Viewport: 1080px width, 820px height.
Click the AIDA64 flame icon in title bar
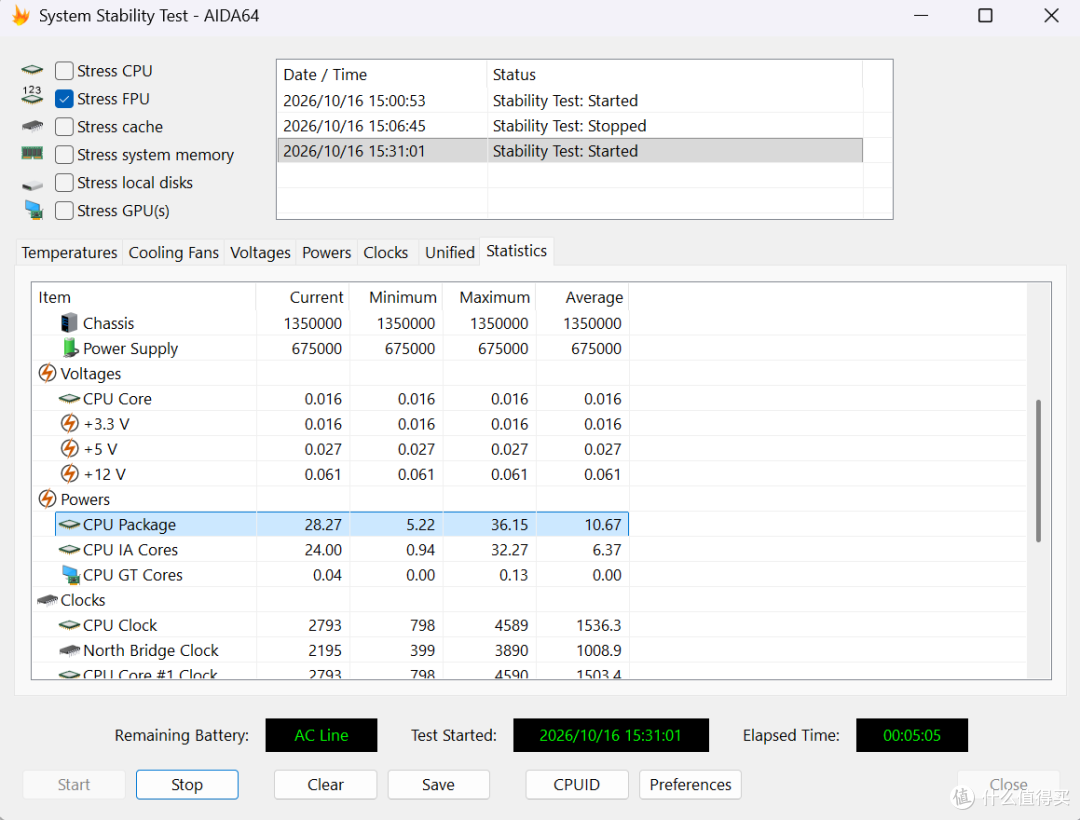click(x=21, y=16)
